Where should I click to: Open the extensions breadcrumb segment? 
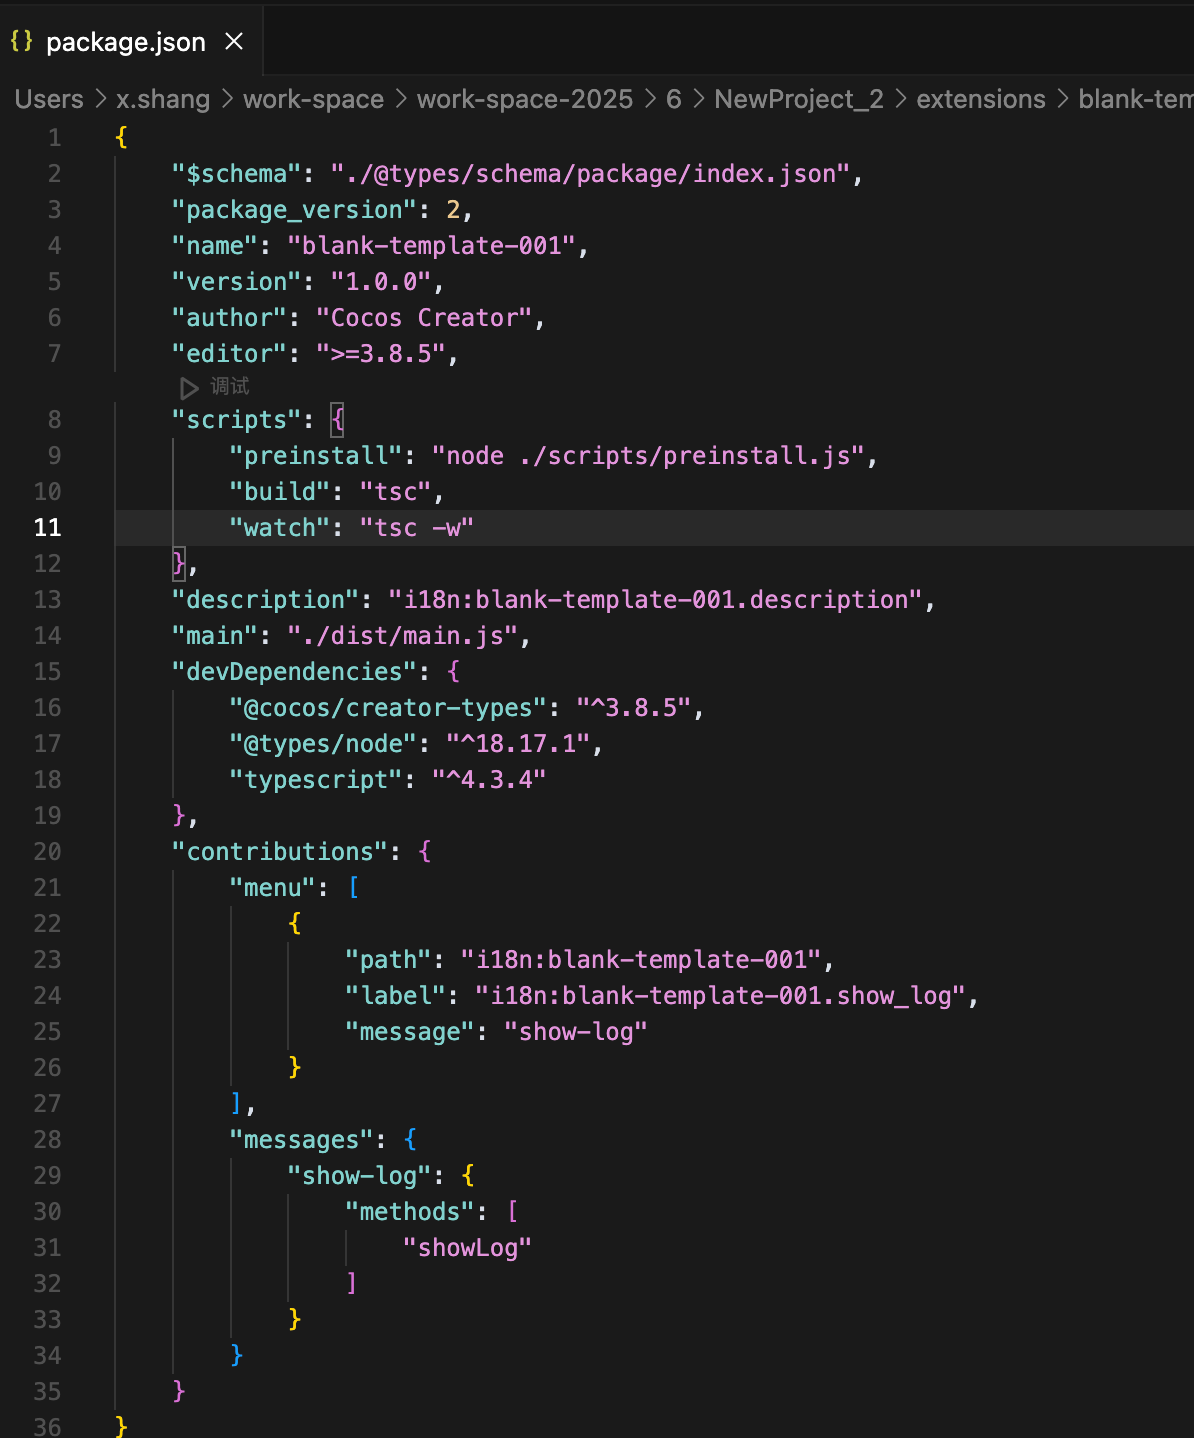[981, 99]
